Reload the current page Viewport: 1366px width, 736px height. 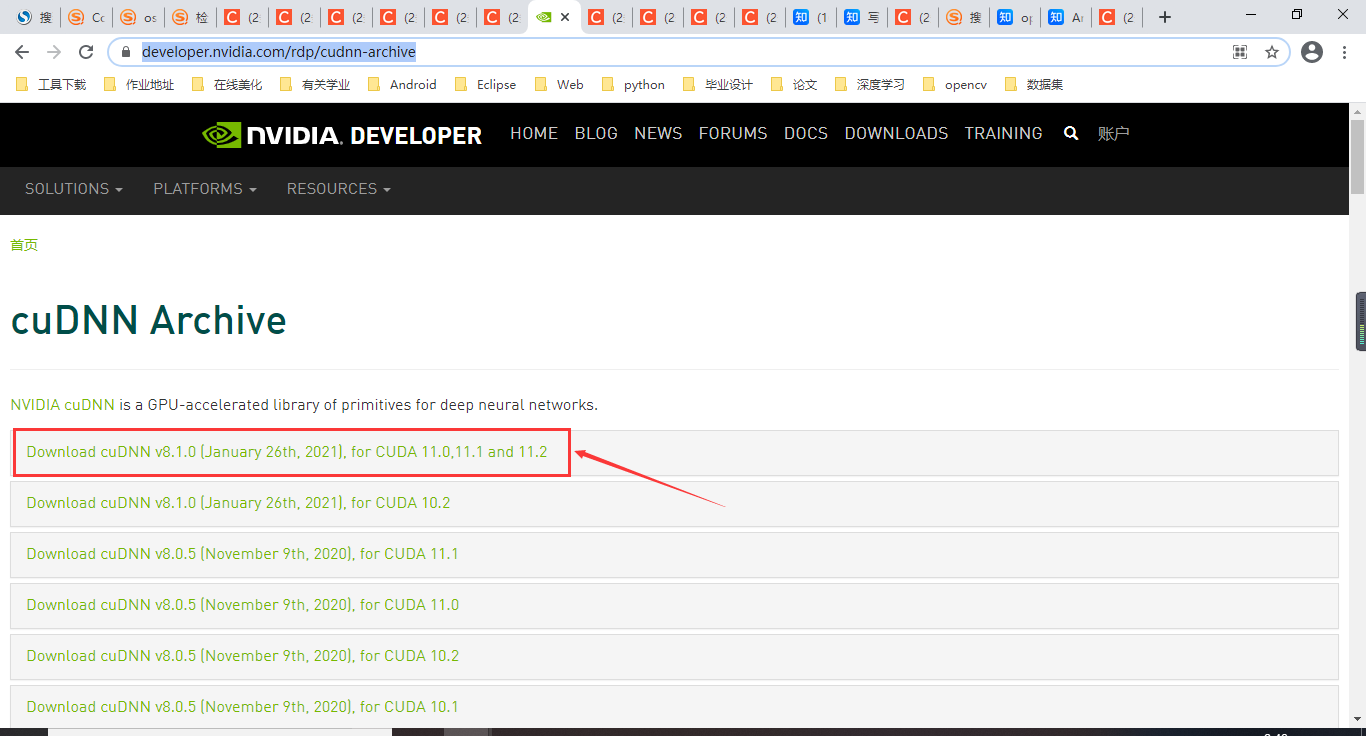click(86, 52)
